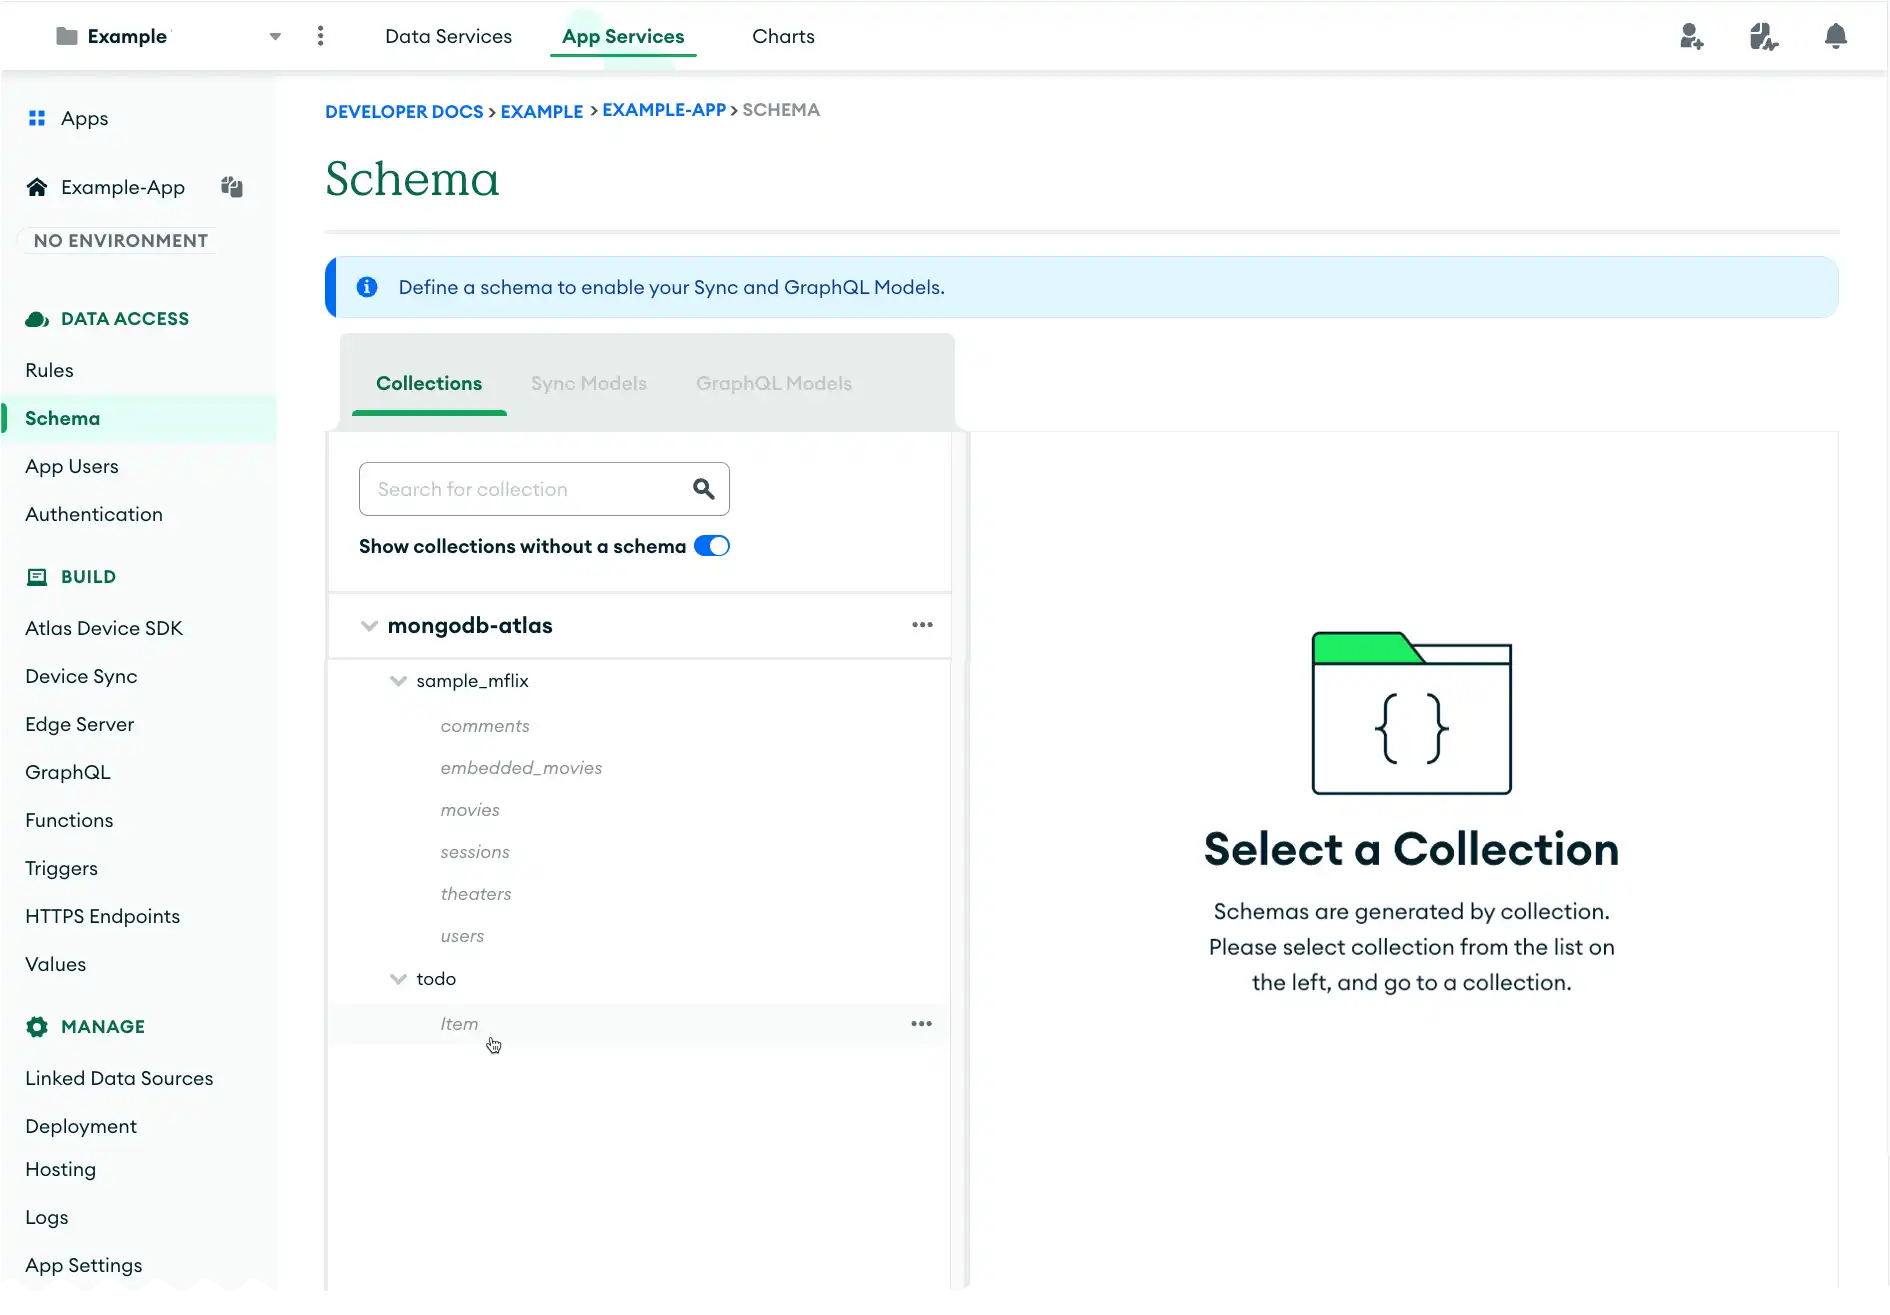Click the magnifying glass in the collection search
Image resolution: width=1890 pixels, height=1315 pixels.
click(x=704, y=489)
